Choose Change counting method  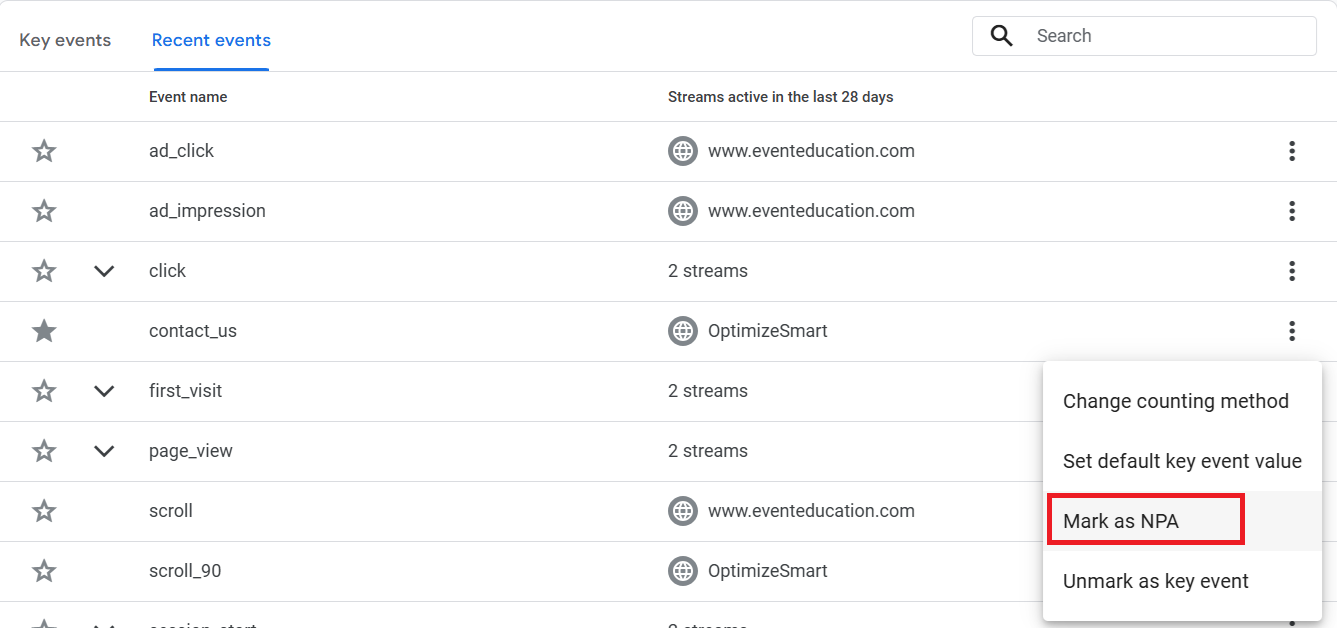1175,401
